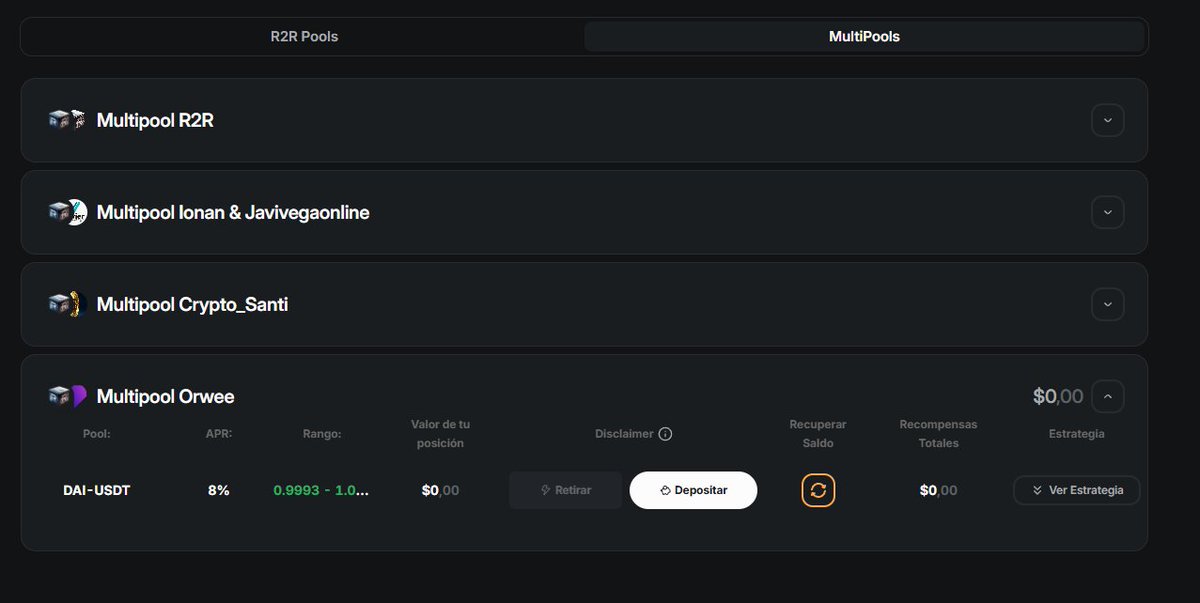Click the Depositar button
This screenshot has height=603, width=1200.
click(x=693, y=490)
